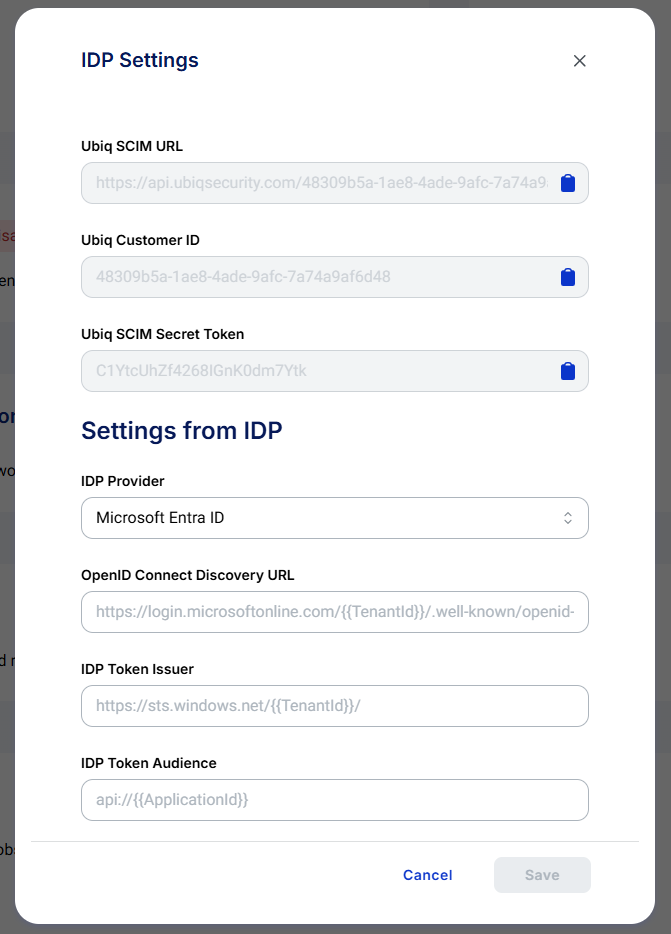This screenshot has height=934, width=671.
Task: Cancel the IDP settings changes
Action: click(x=428, y=875)
